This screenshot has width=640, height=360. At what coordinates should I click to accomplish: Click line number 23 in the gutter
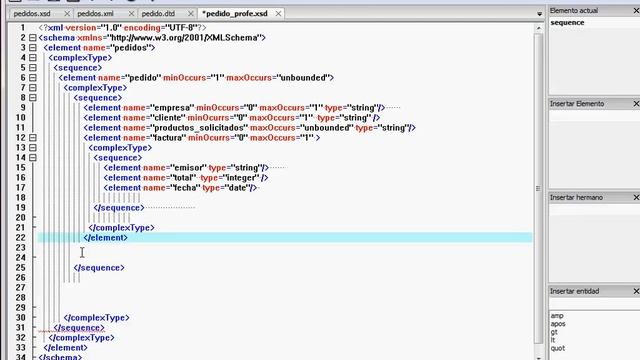[x=20, y=248]
